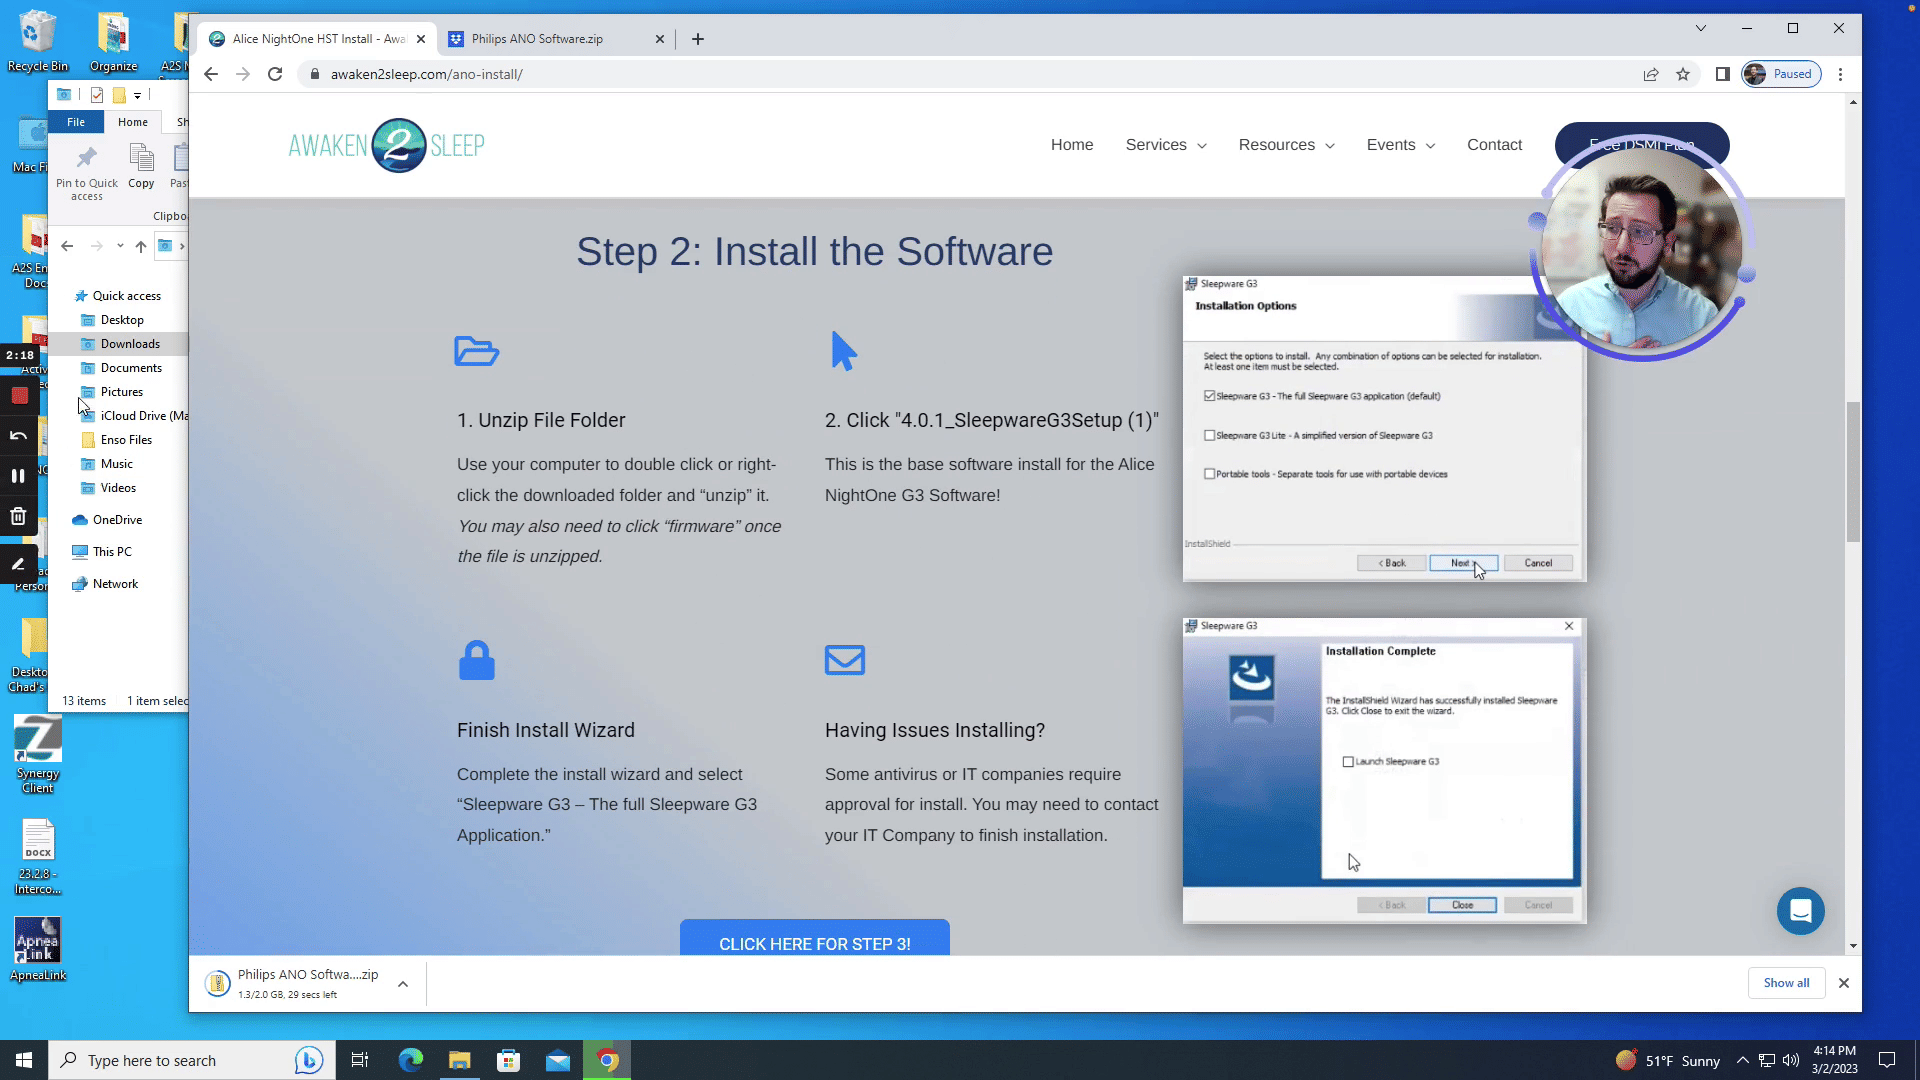The image size is (1920, 1080).
Task: Click the share page icon in address bar
Action: (x=1651, y=74)
